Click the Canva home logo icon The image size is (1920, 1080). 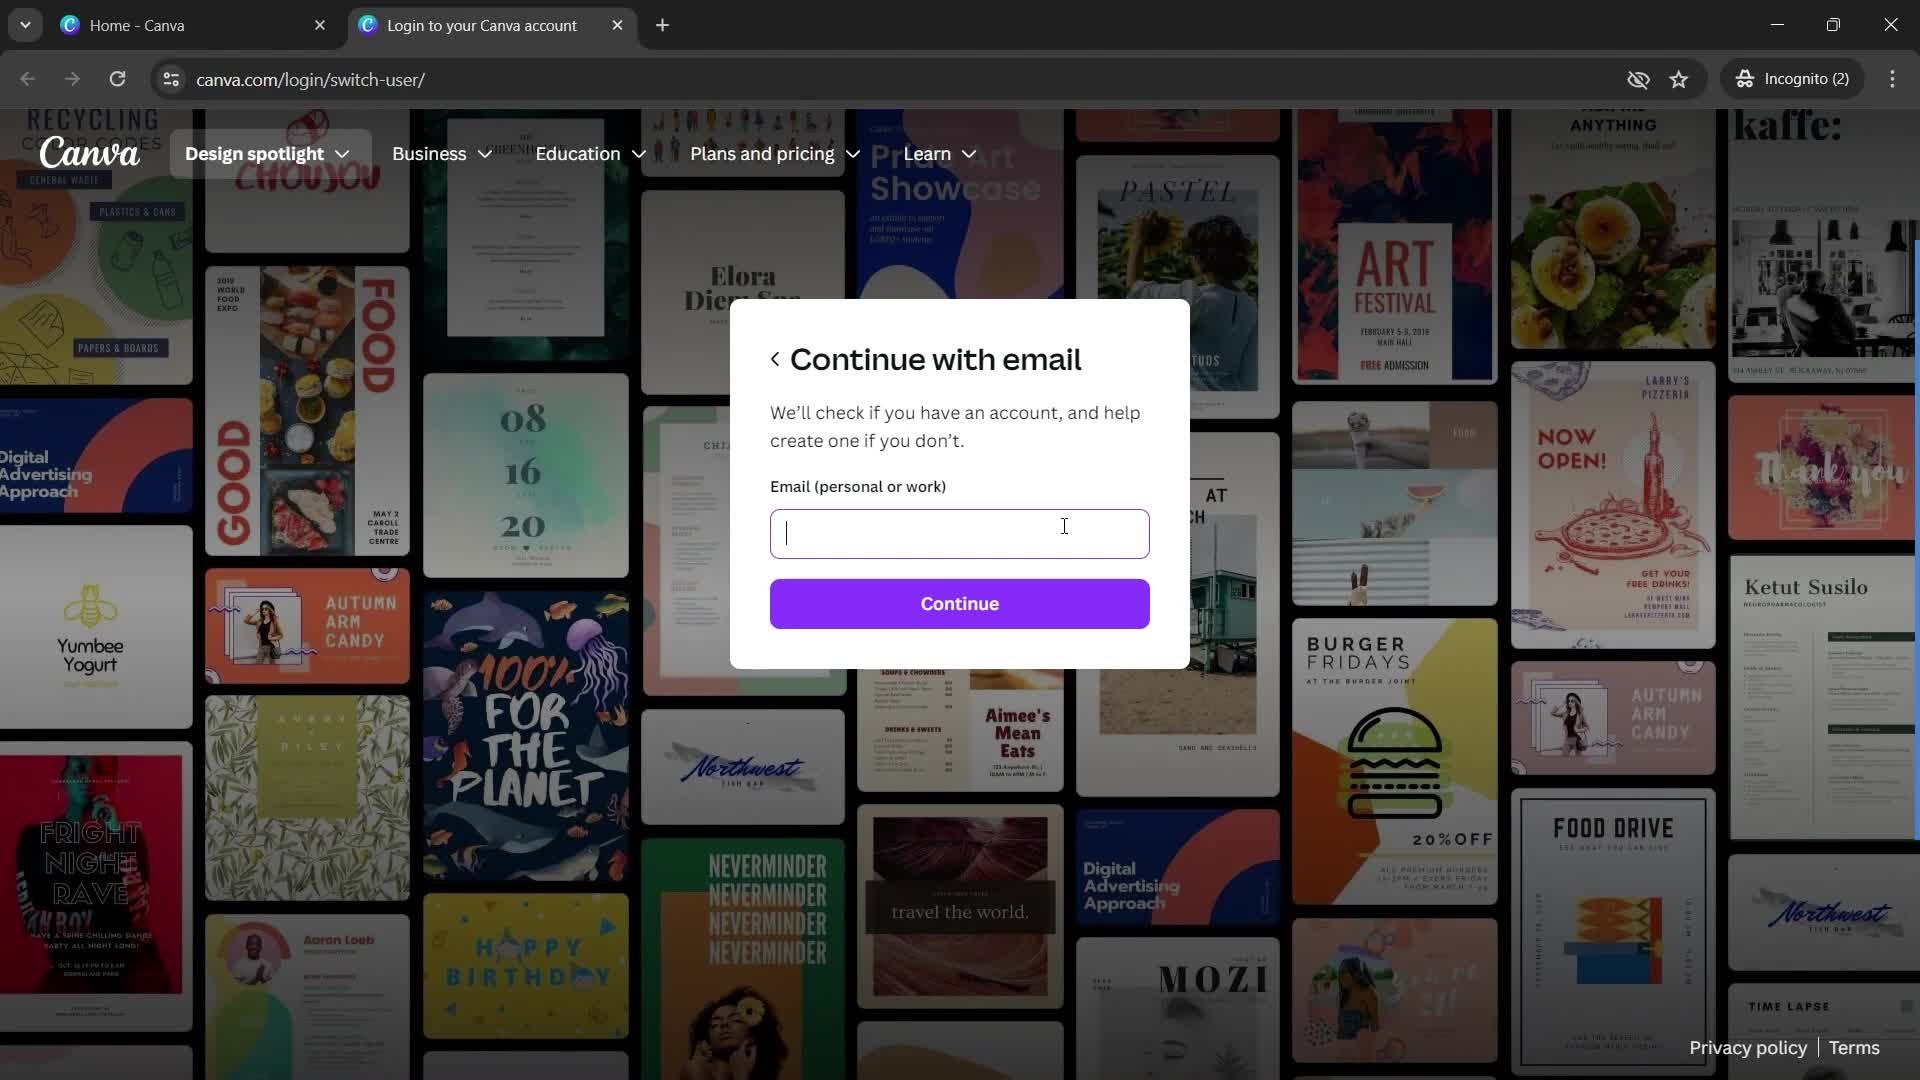(88, 153)
